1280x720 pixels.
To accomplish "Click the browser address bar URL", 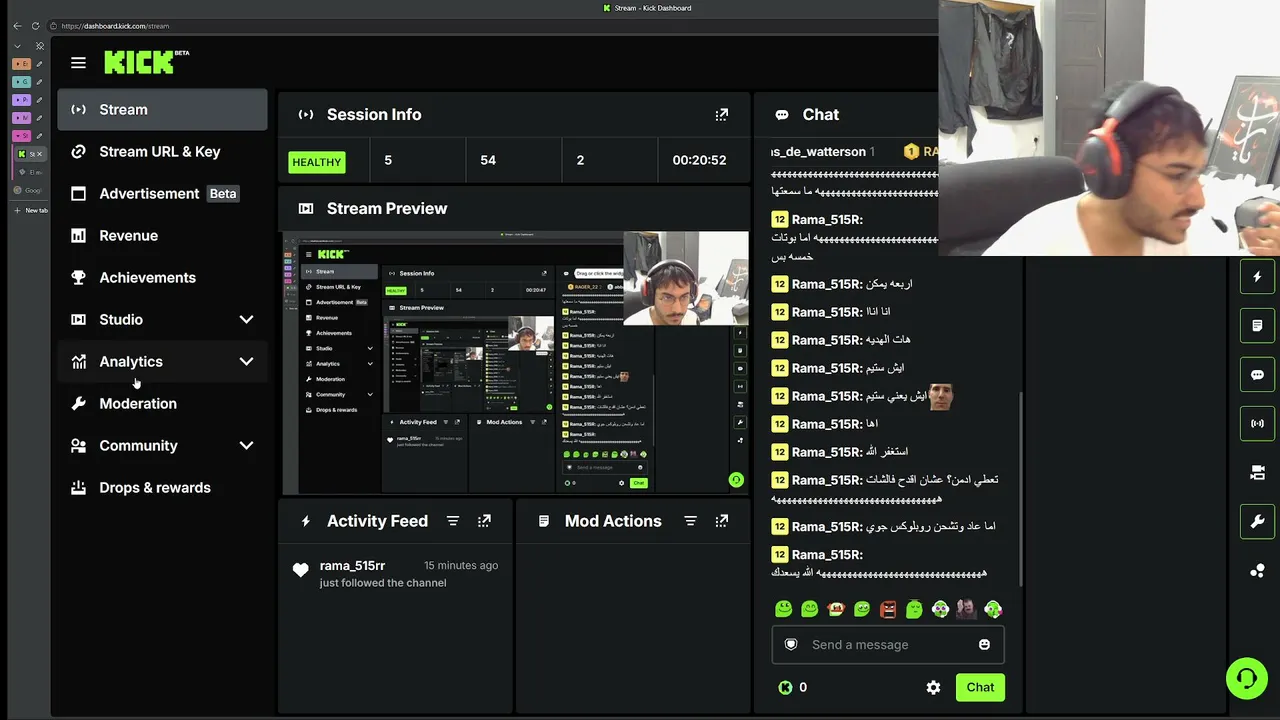I will pos(115,26).
